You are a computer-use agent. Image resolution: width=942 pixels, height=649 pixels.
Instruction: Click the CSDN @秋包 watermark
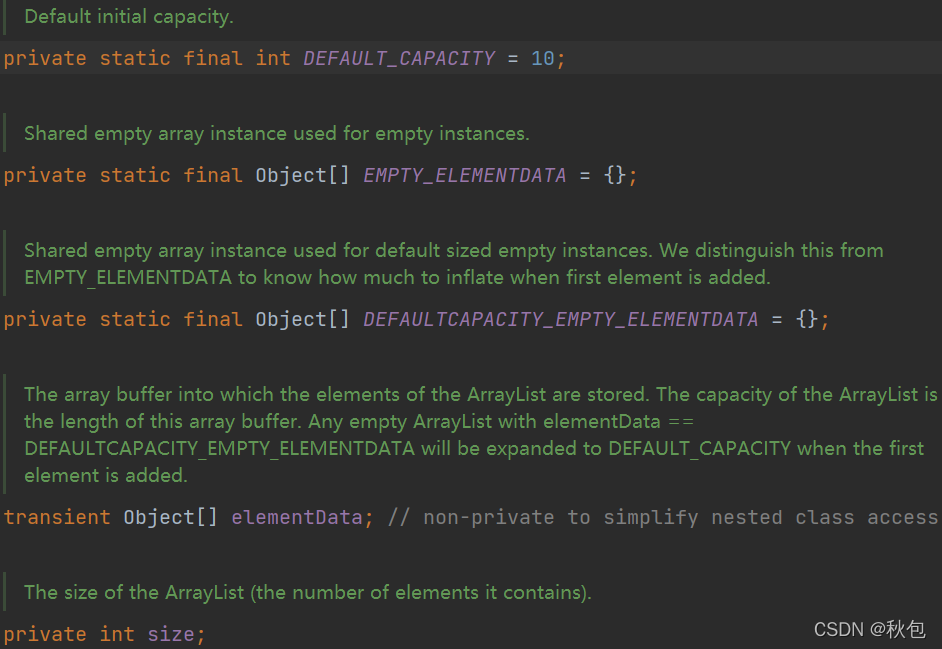869,629
